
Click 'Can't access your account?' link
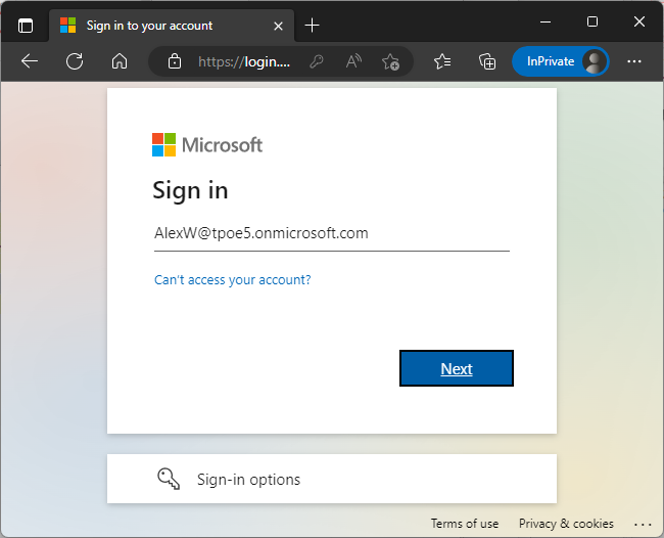coord(232,280)
